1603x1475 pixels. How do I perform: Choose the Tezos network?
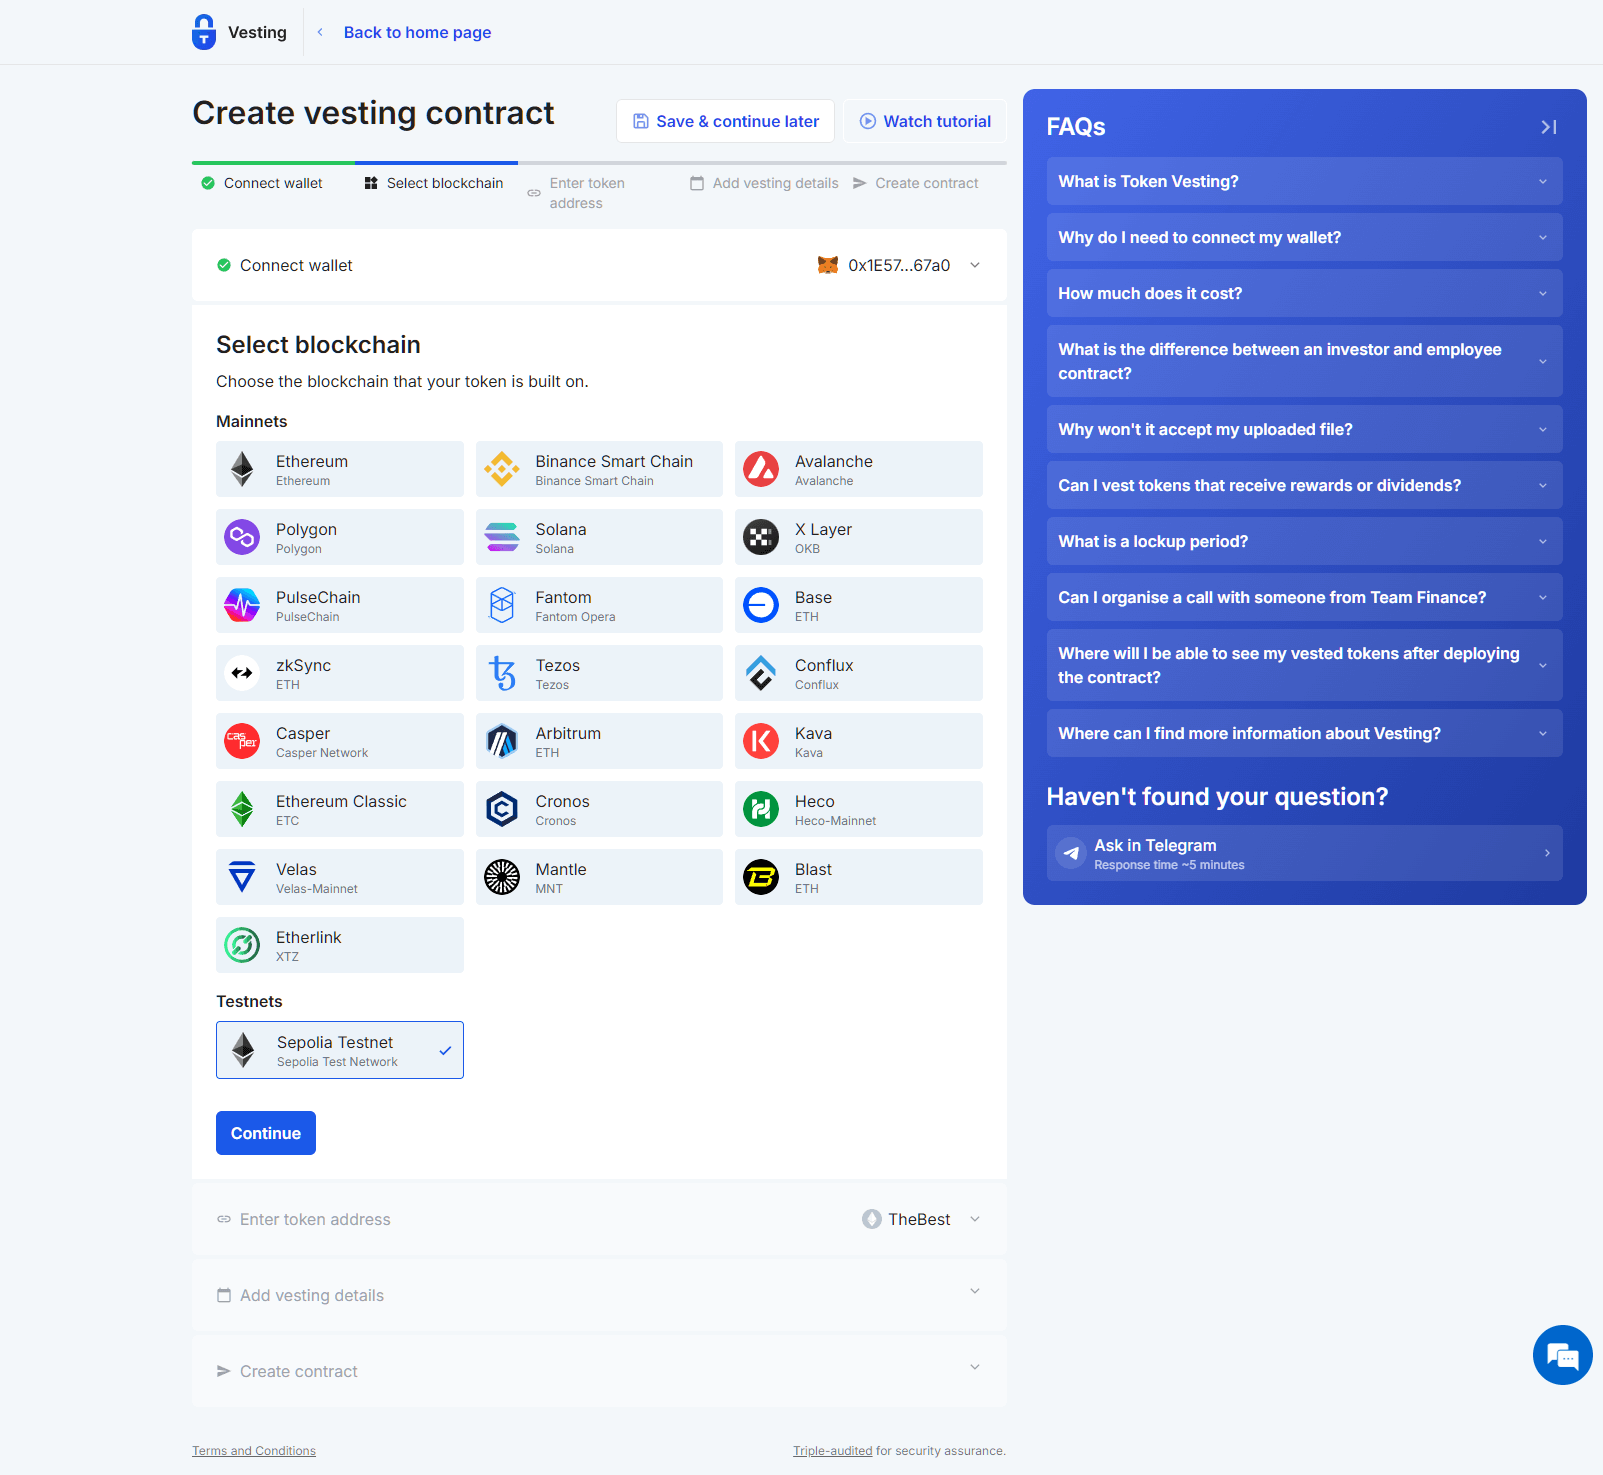[x=598, y=672]
